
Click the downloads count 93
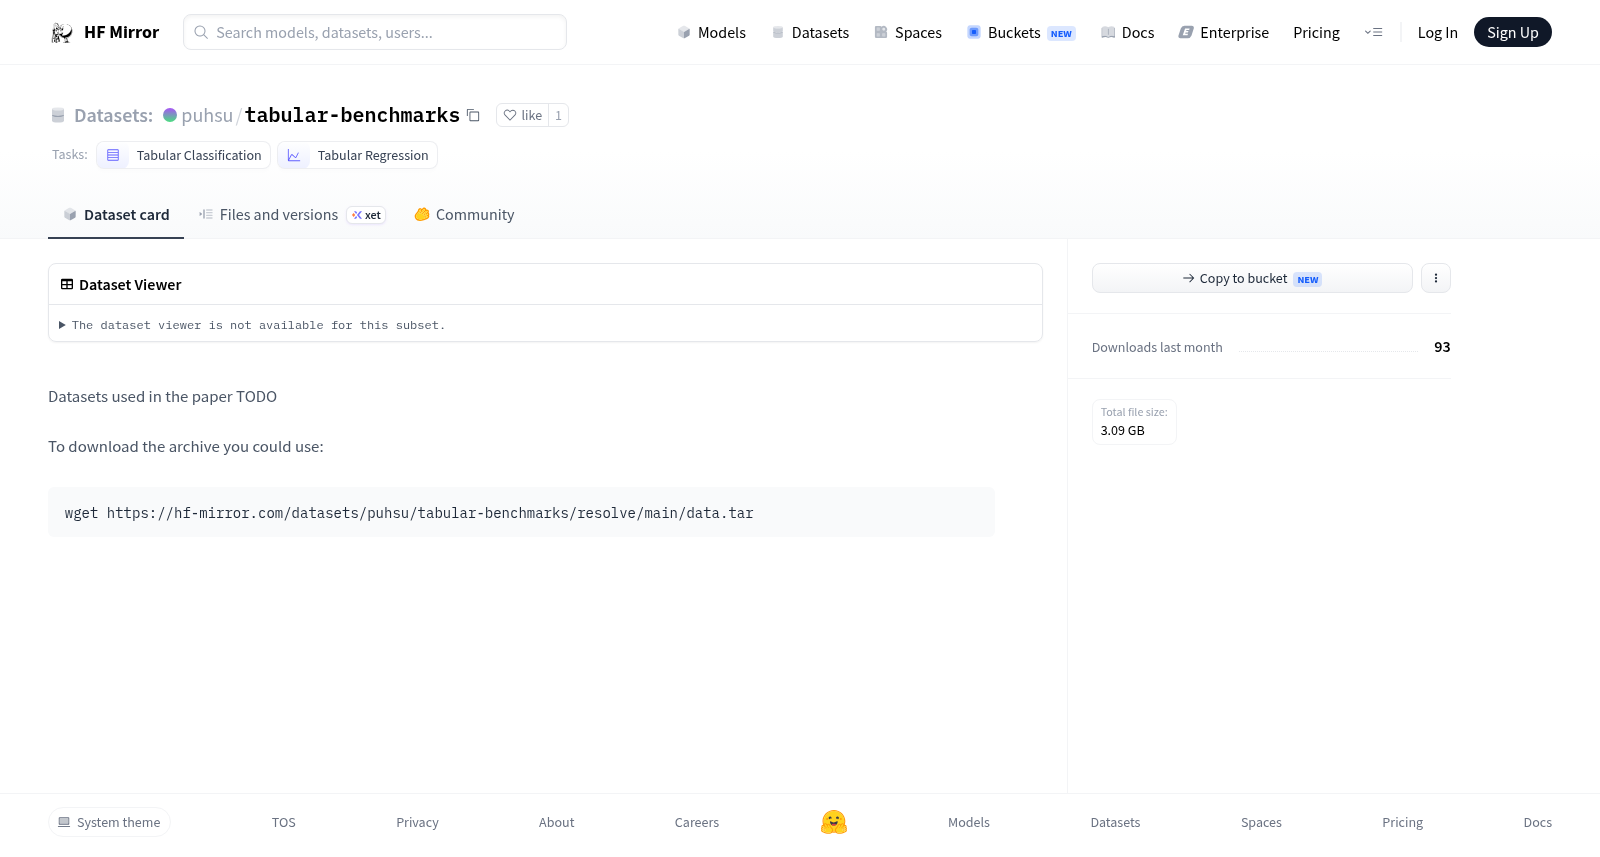[x=1442, y=347]
